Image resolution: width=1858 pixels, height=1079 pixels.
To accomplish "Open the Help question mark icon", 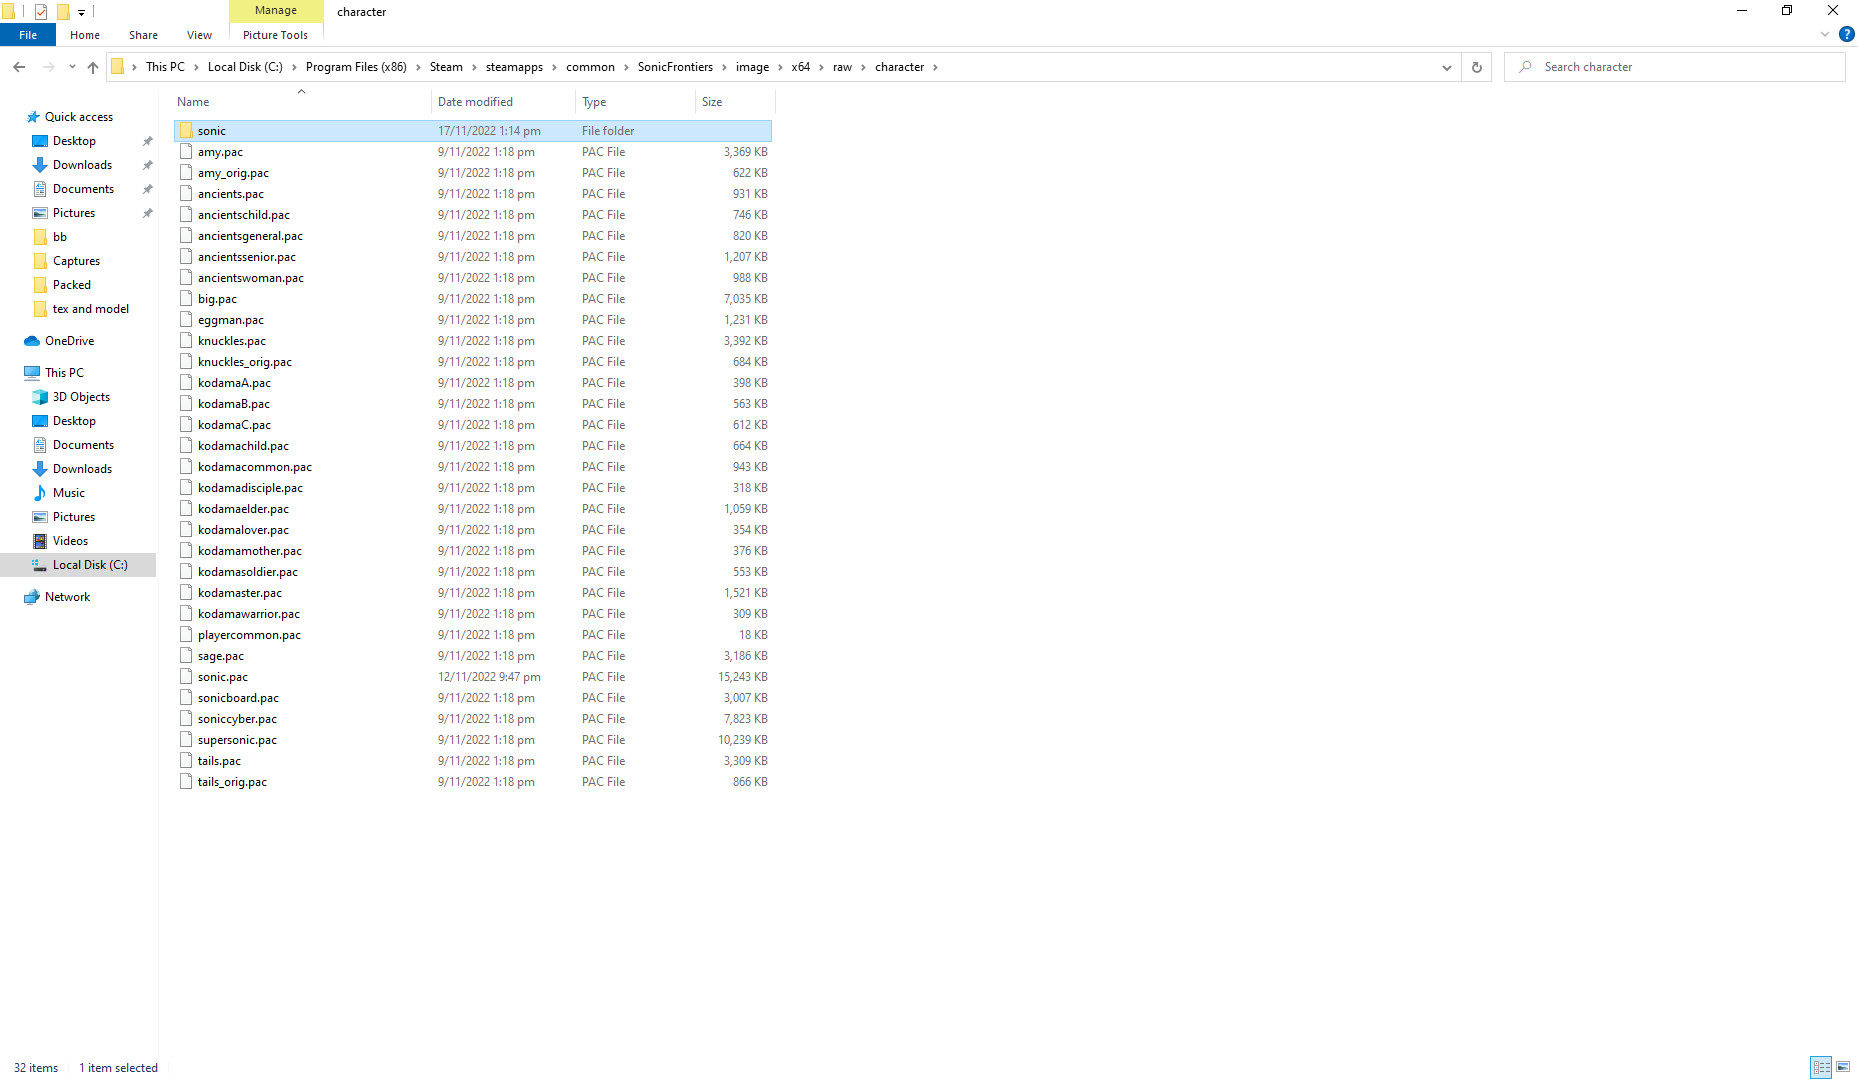I will (x=1846, y=34).
